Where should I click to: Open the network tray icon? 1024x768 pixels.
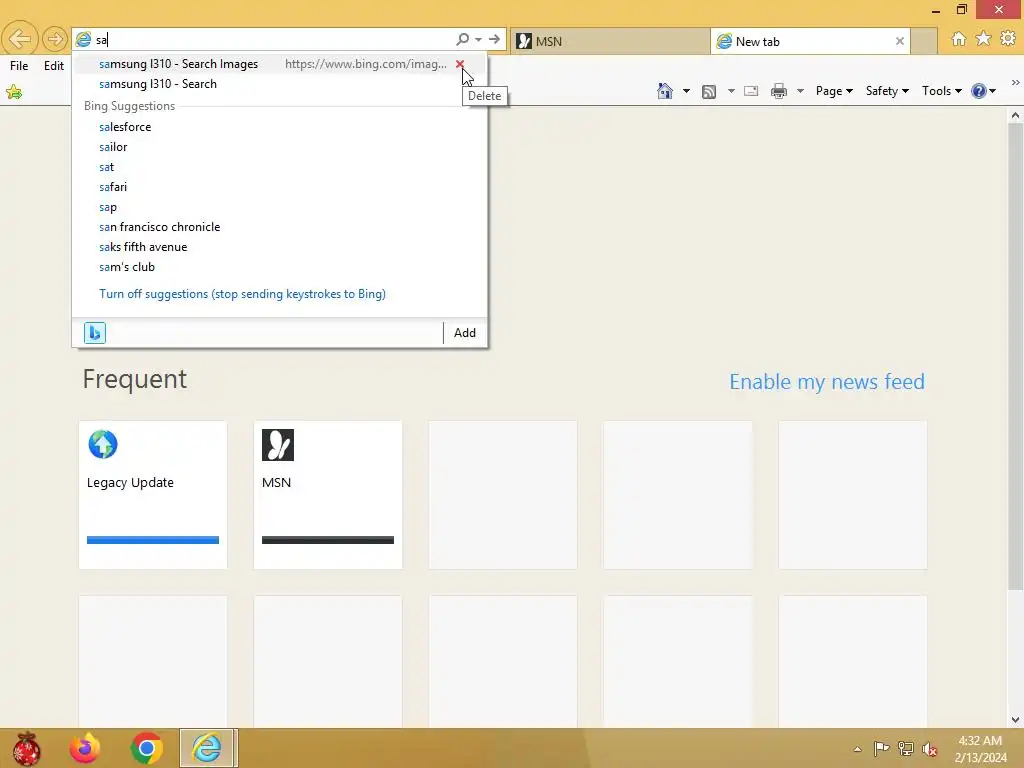(x=905, y=748)
